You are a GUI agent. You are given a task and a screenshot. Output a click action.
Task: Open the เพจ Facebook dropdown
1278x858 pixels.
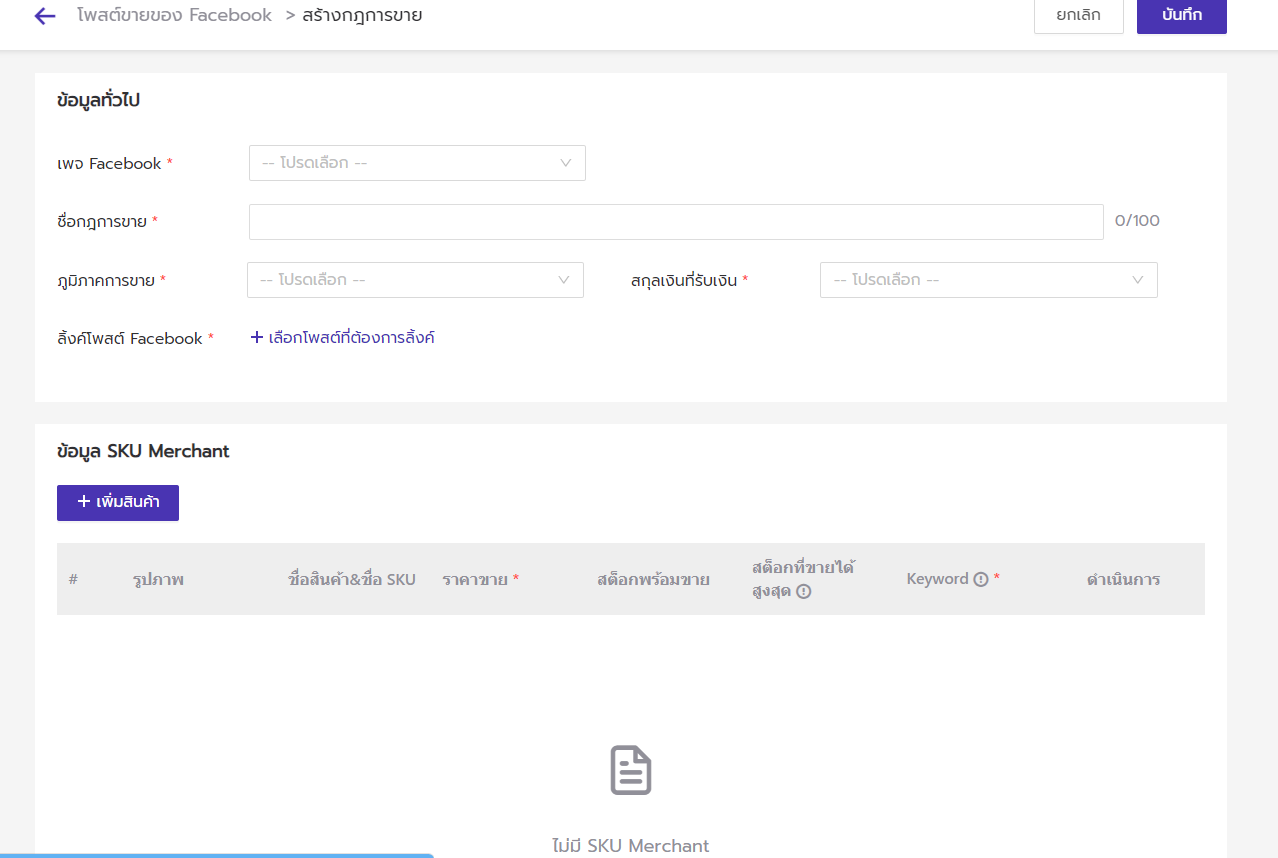[417, 163]
